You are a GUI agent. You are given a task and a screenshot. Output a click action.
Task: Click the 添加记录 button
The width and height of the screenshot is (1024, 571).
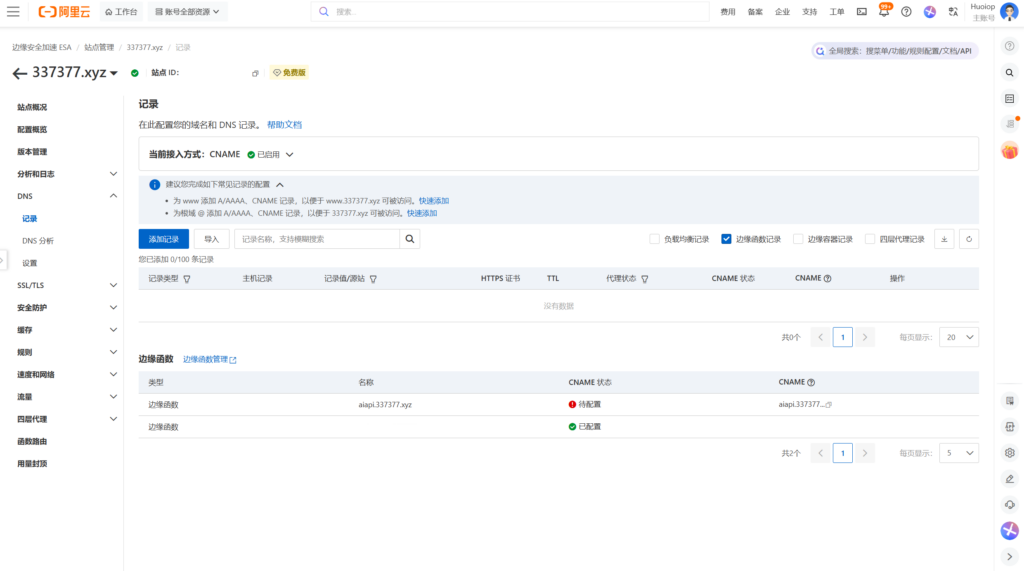[x=163, y=239]
